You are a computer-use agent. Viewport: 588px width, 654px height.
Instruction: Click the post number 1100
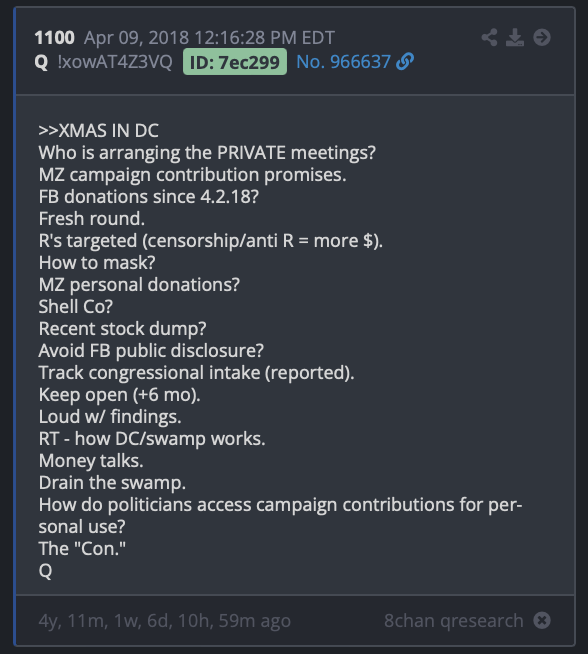[x=55, y=38]
